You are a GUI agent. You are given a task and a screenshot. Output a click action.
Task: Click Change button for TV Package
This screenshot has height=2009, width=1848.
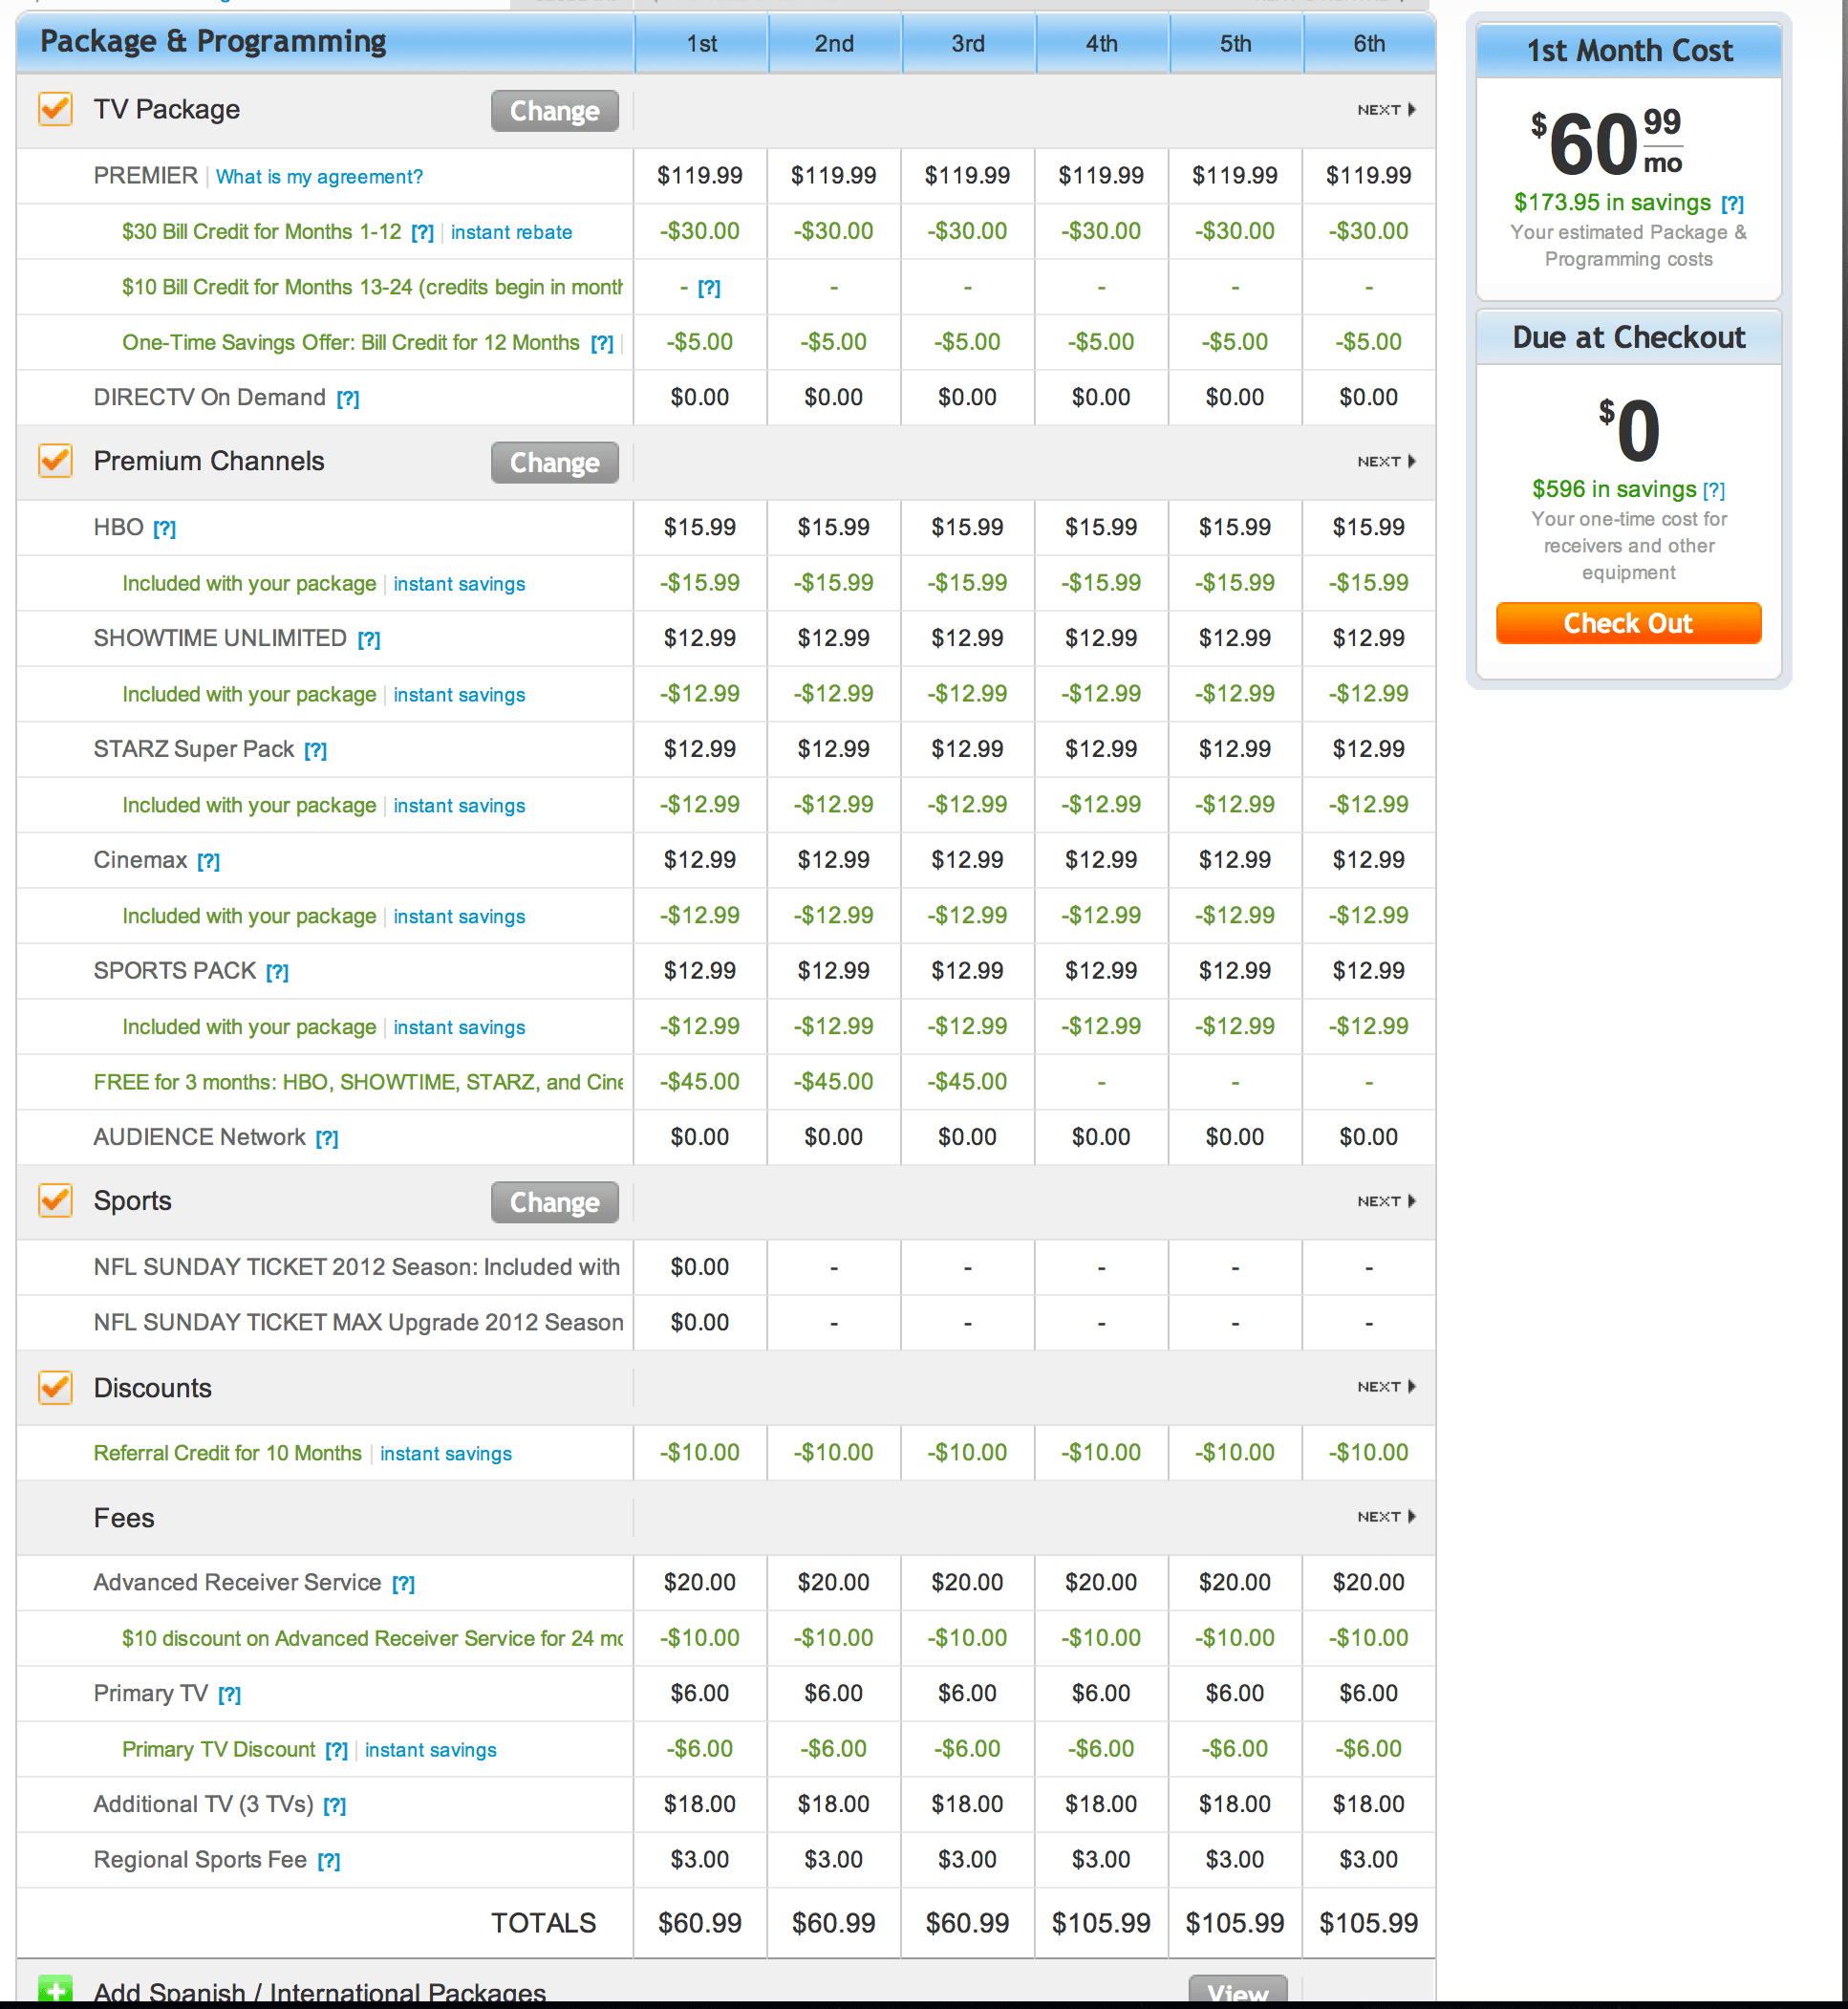(x=555, y=111)
